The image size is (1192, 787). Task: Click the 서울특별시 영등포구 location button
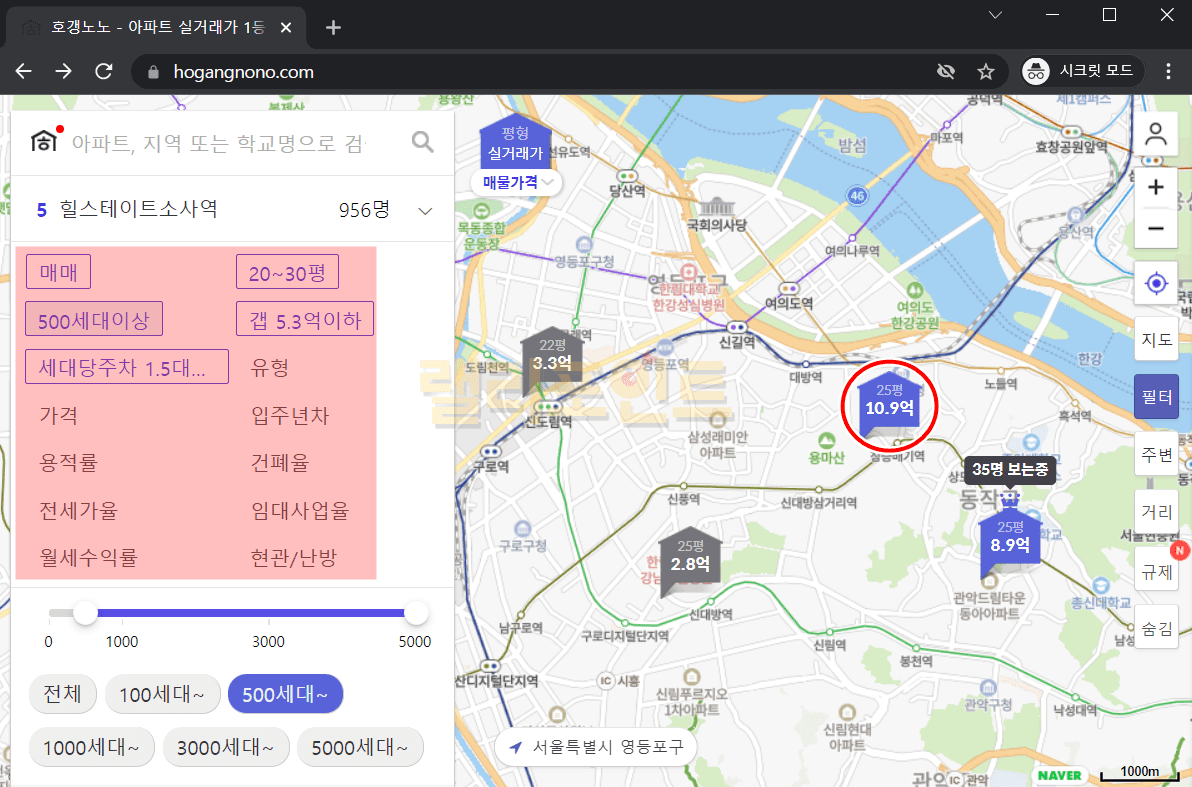click(x=596, y=747)
